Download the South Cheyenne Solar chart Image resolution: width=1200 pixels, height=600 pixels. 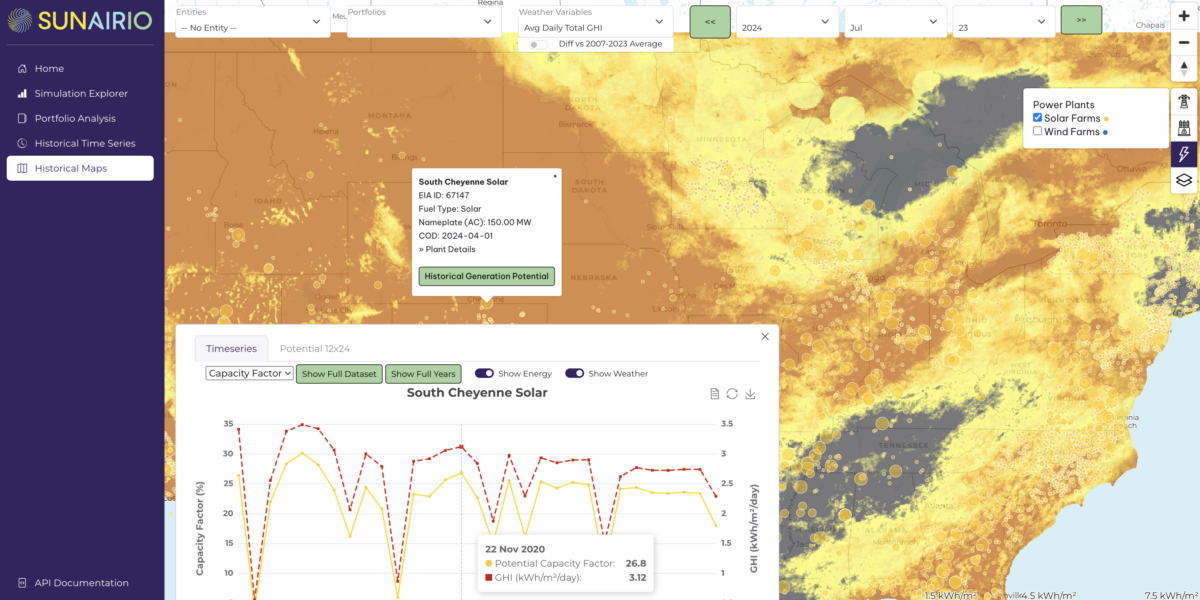tap(750, 394)
